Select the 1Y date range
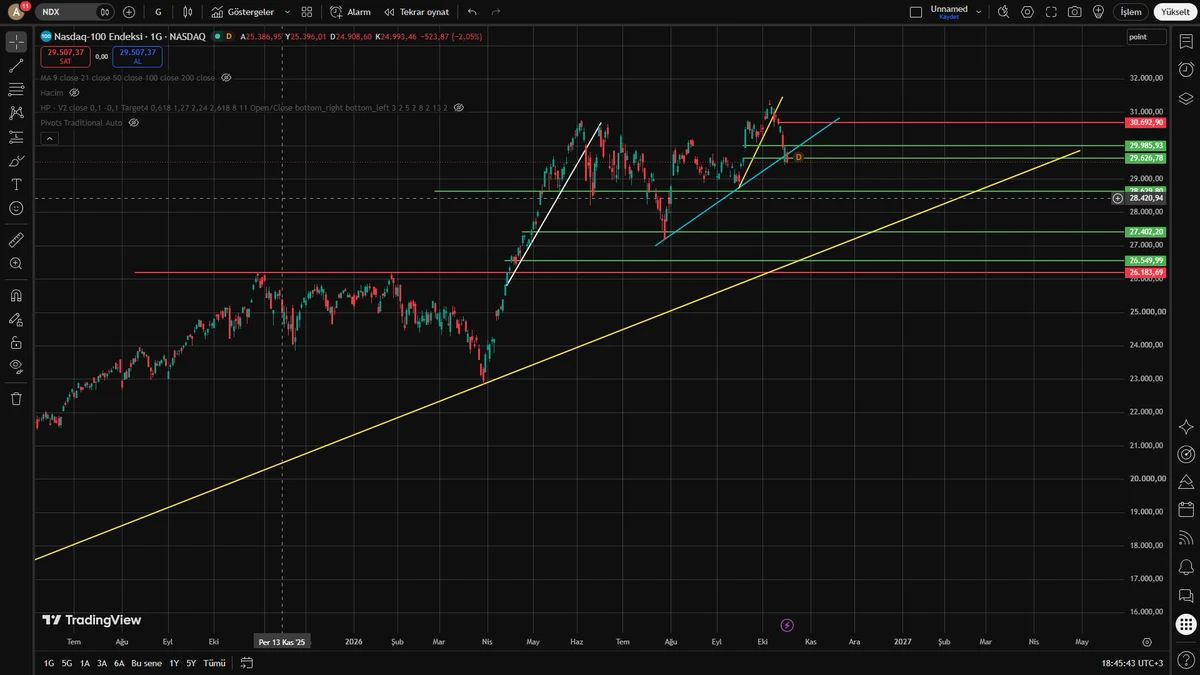This screenshot has height=675, width=1200. coord(174,663)
